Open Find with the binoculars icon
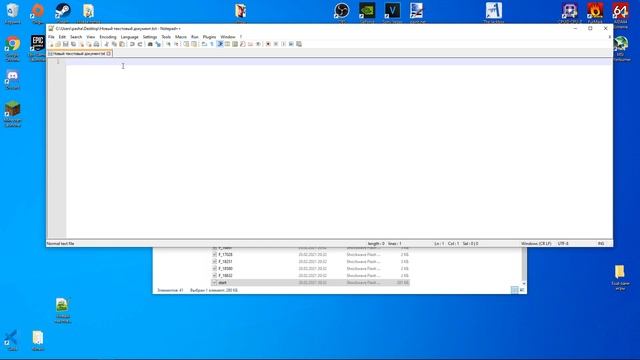The width and height of the screenshot is (640, 360). (x=150, y=44)
